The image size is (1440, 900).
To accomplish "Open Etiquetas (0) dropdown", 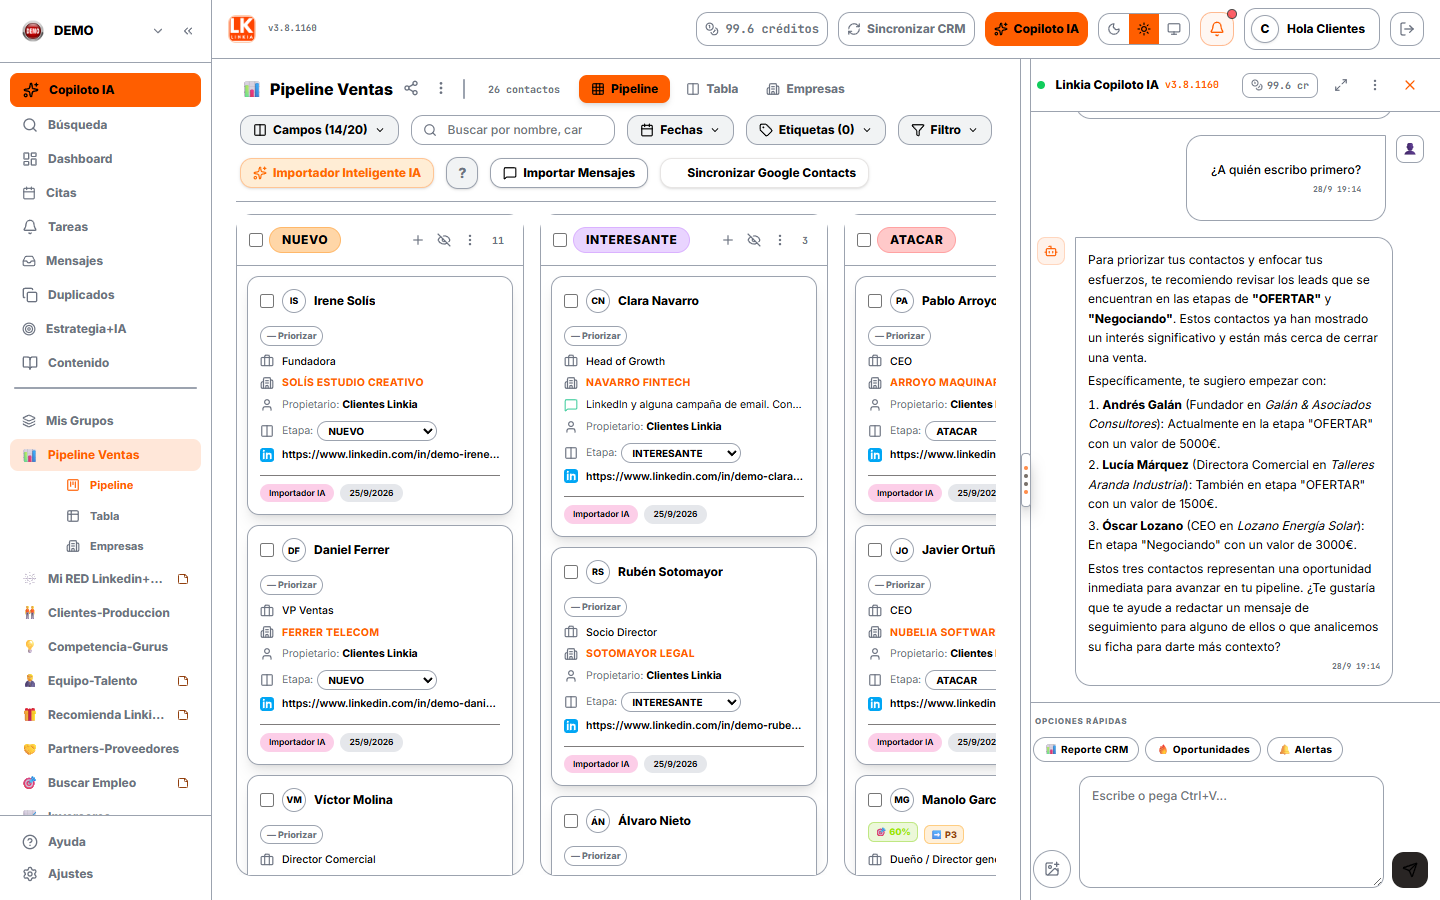I will [x=816, y=130].
